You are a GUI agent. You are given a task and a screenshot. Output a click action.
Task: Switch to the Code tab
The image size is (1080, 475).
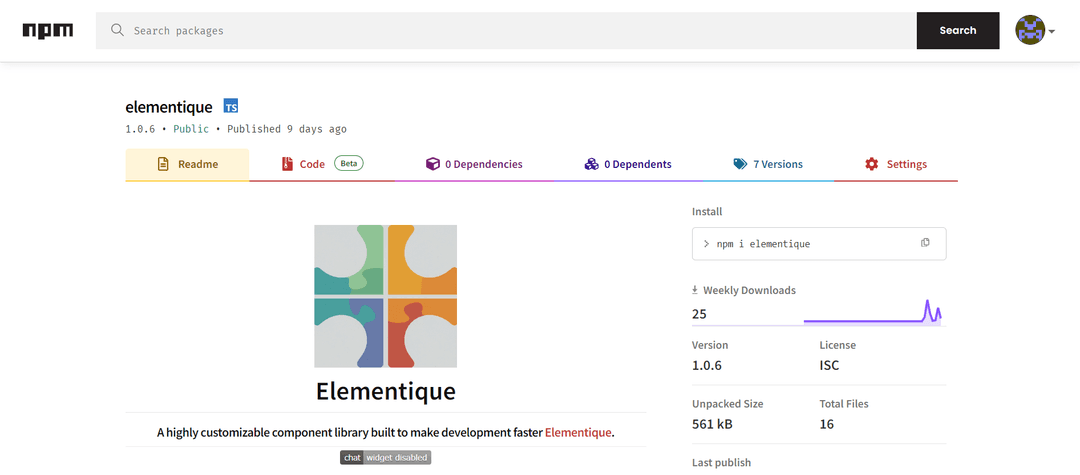(322, 165)
